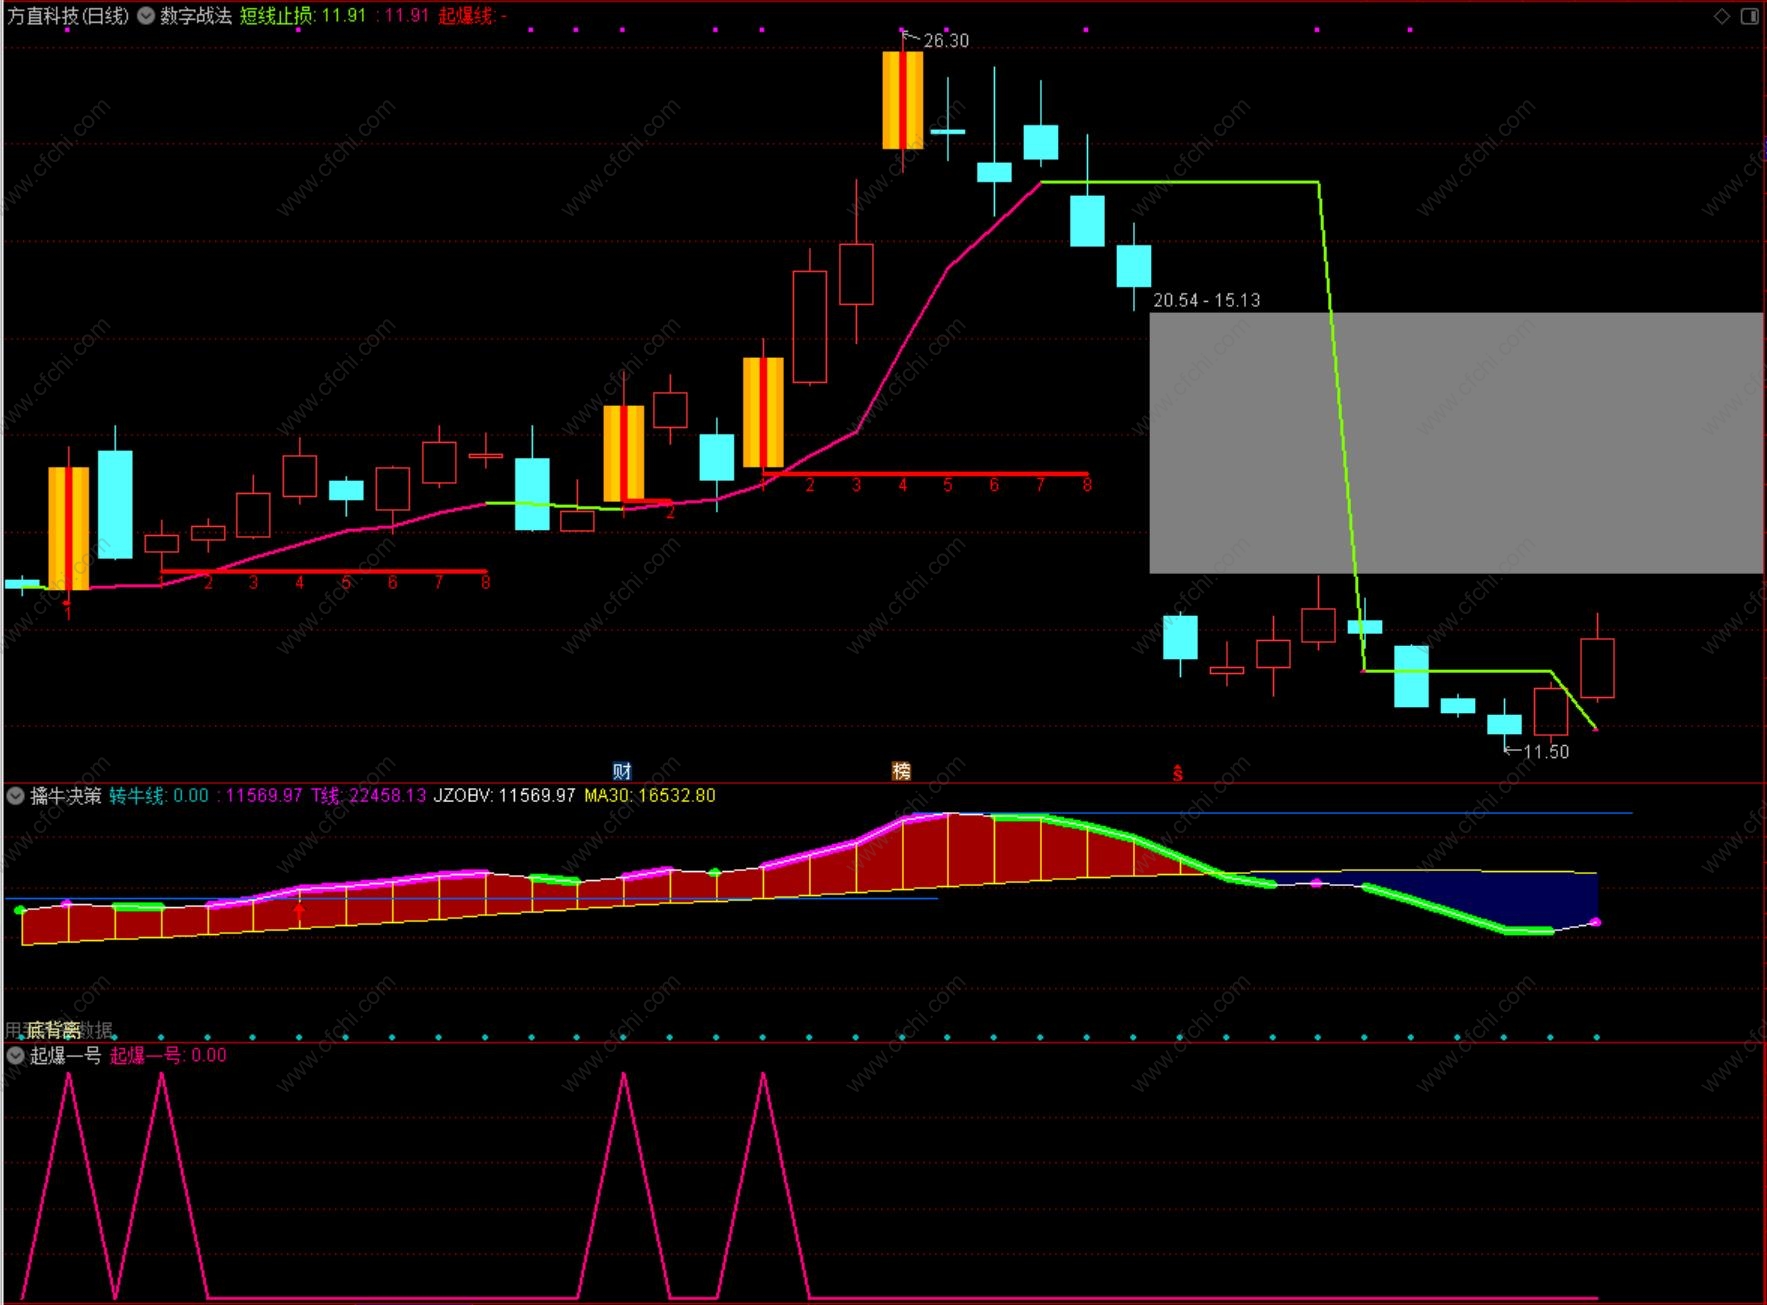Viewport: 1767px width, 1305px height.
Task: Click the red up arrow in 擒牛决策 panel
Action: pyautogui.click(x=299, y=911)
